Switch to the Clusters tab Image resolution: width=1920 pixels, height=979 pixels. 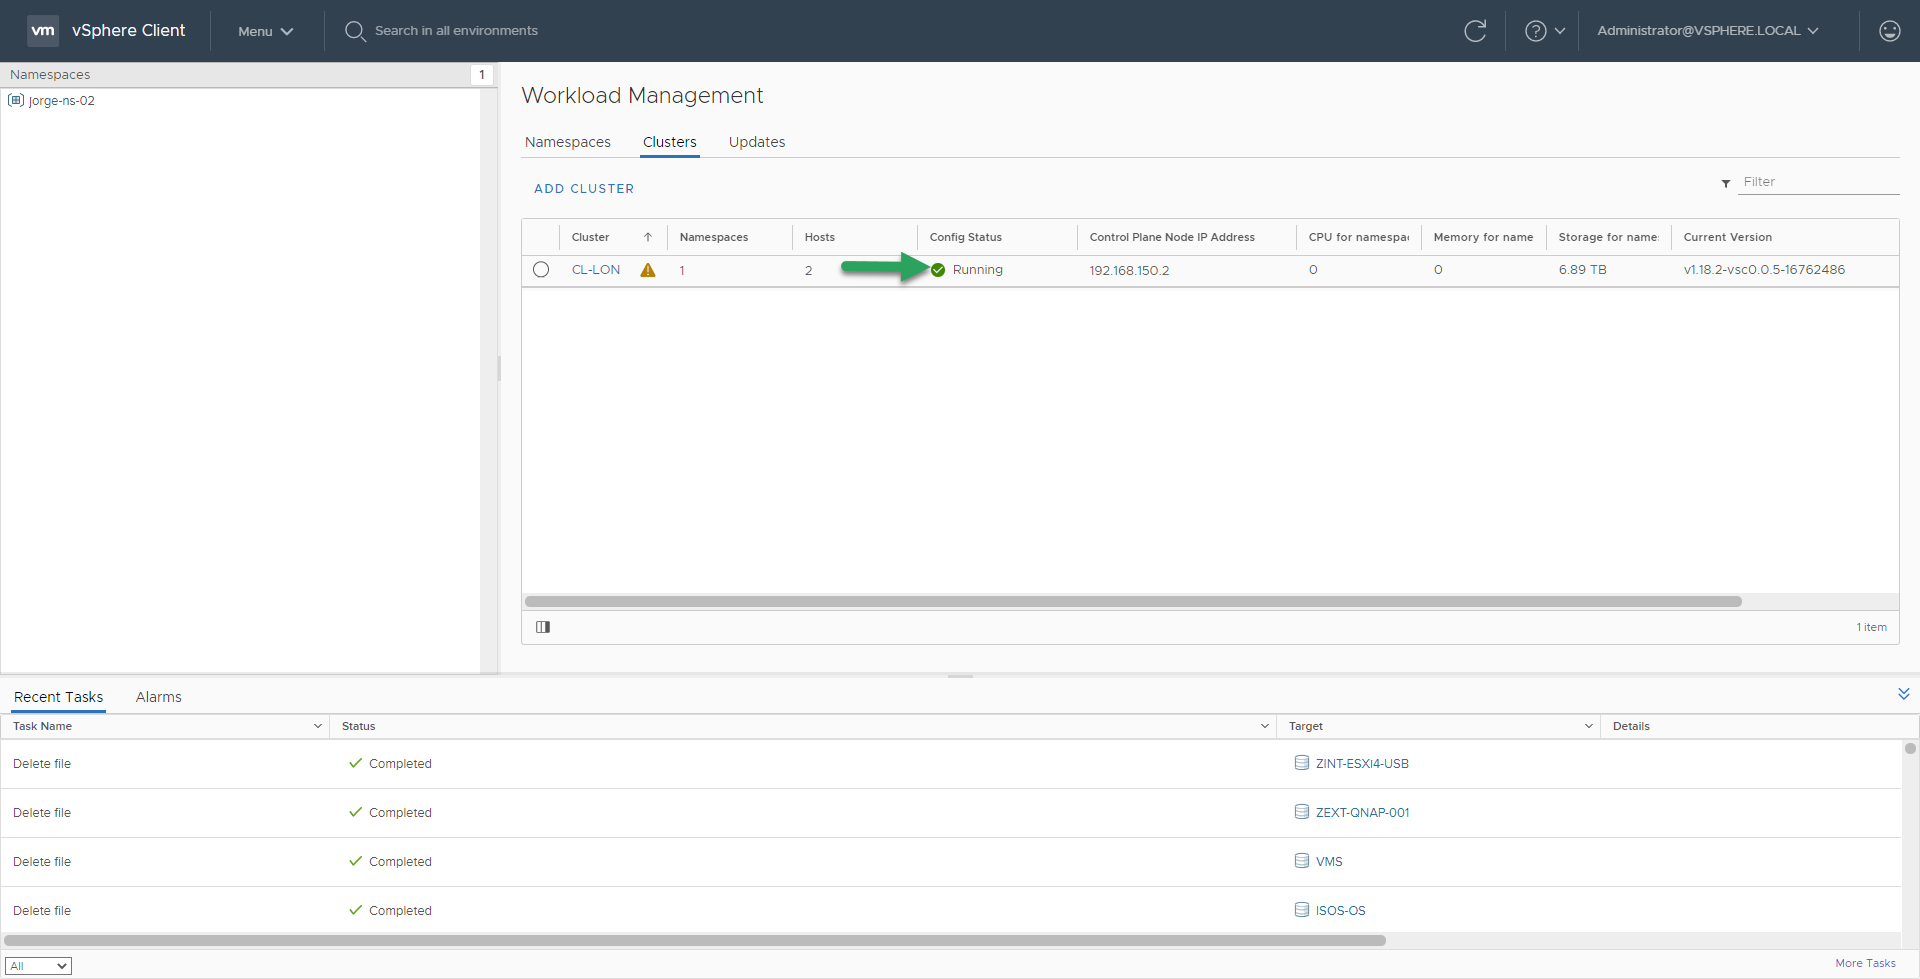pyautogui.click(x=670, y=142)
